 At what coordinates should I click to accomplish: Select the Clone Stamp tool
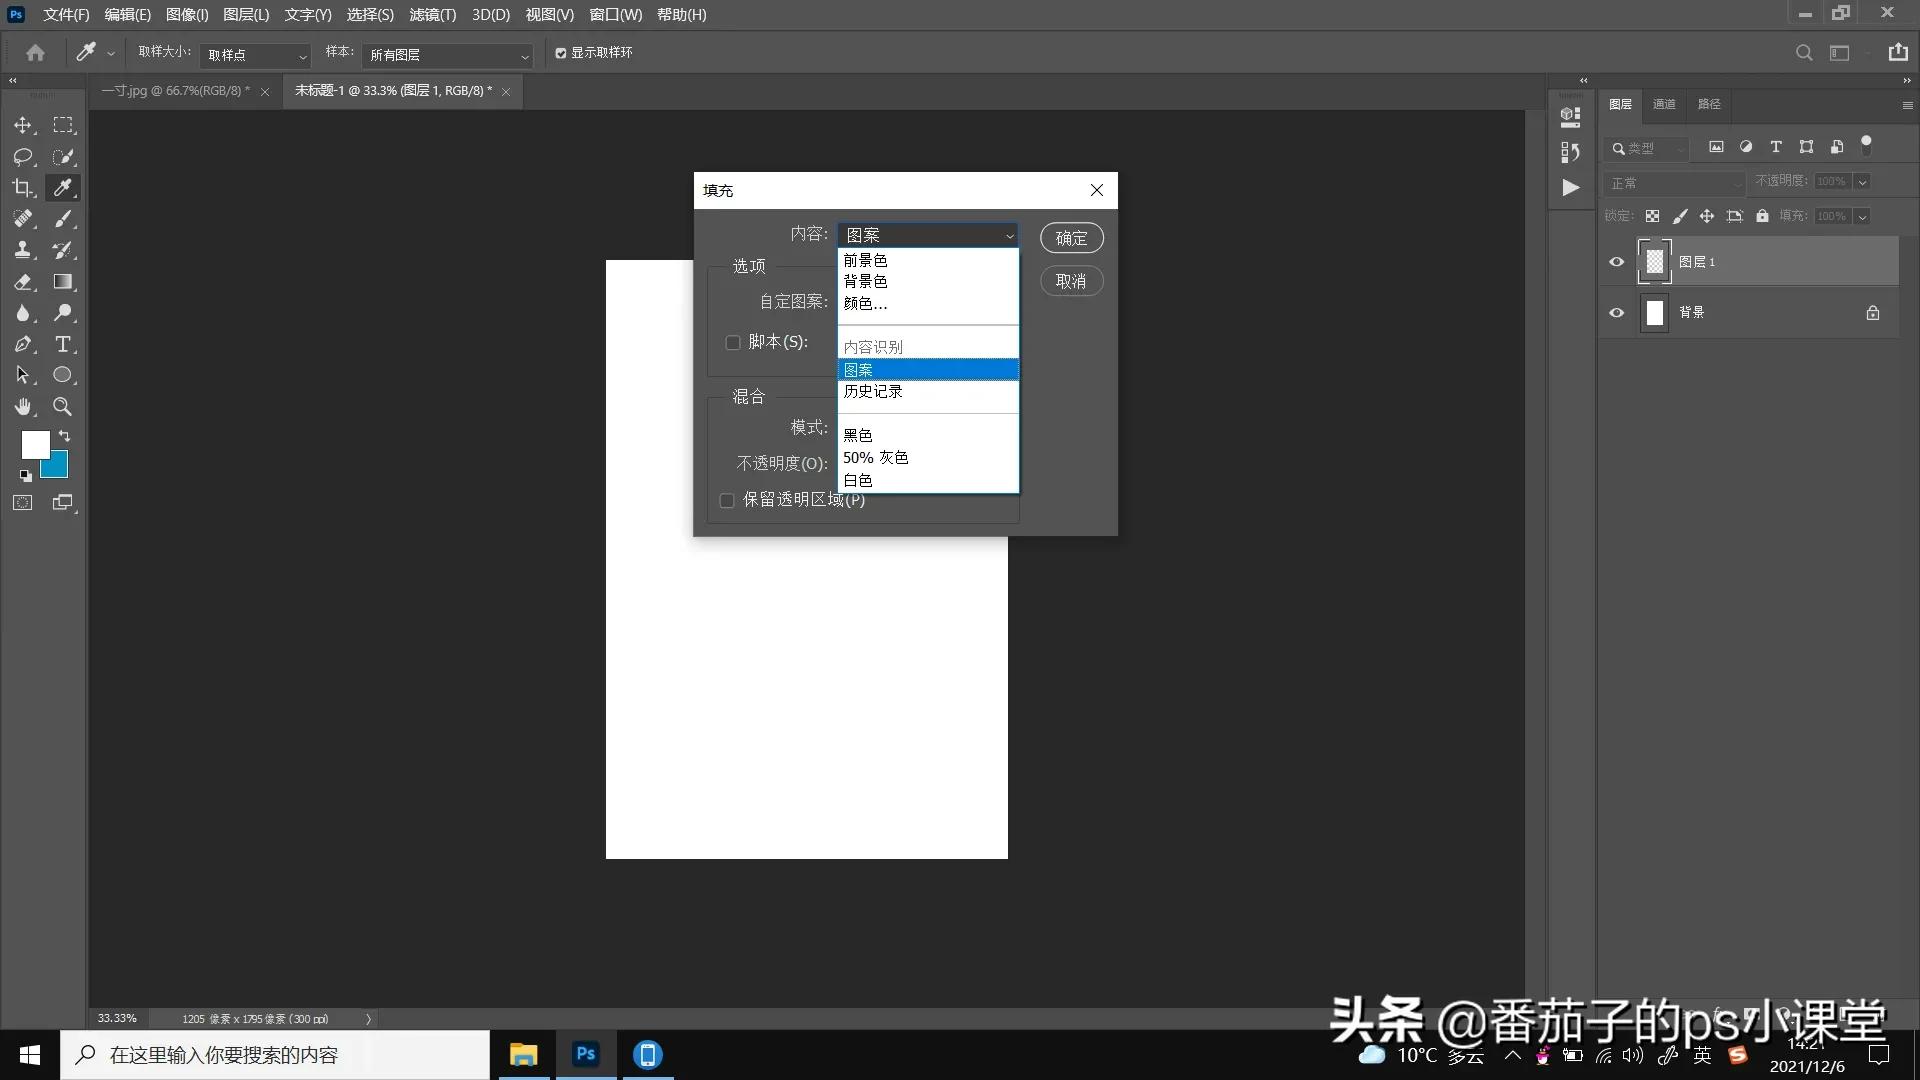click(x=23, y=250)
